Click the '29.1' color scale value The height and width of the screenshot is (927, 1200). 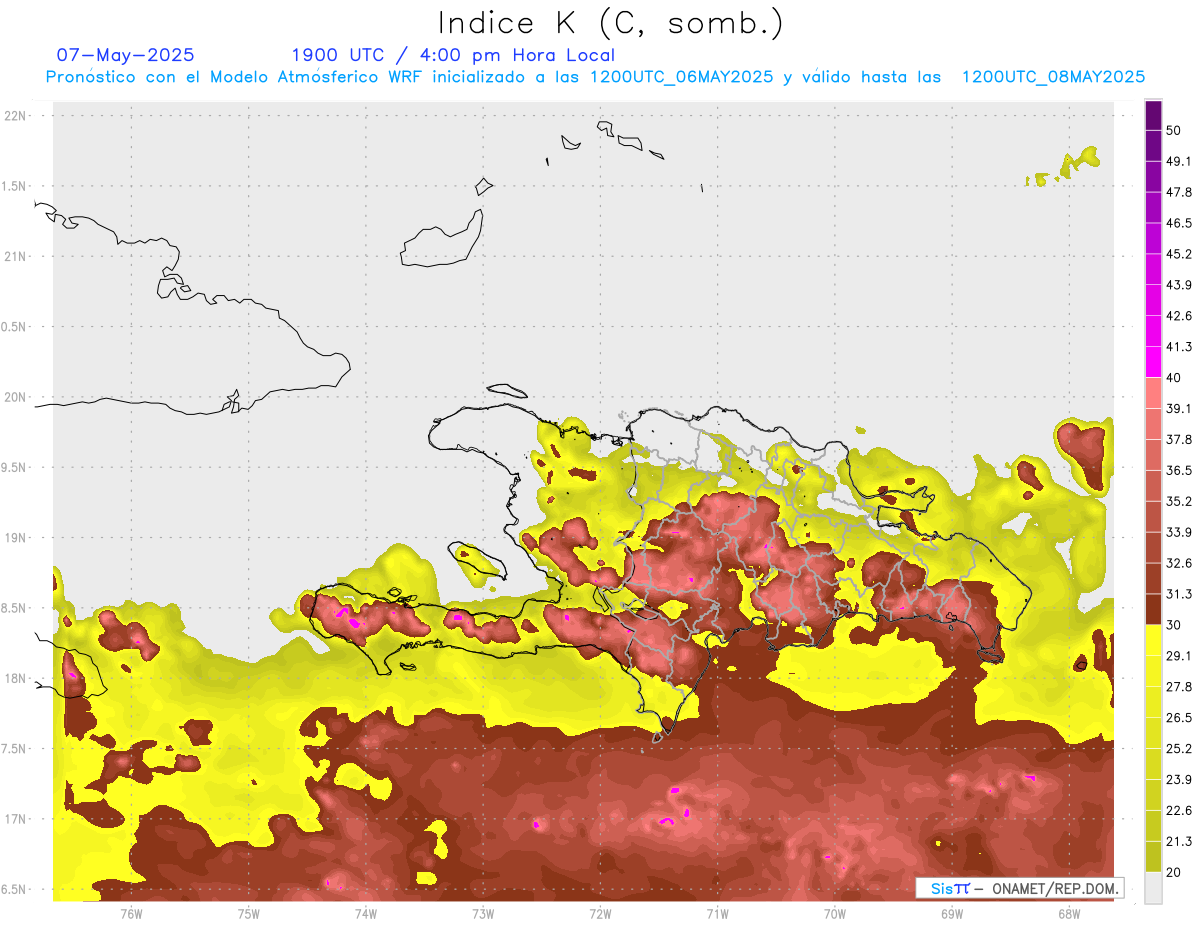click(x=1179, y=655)
